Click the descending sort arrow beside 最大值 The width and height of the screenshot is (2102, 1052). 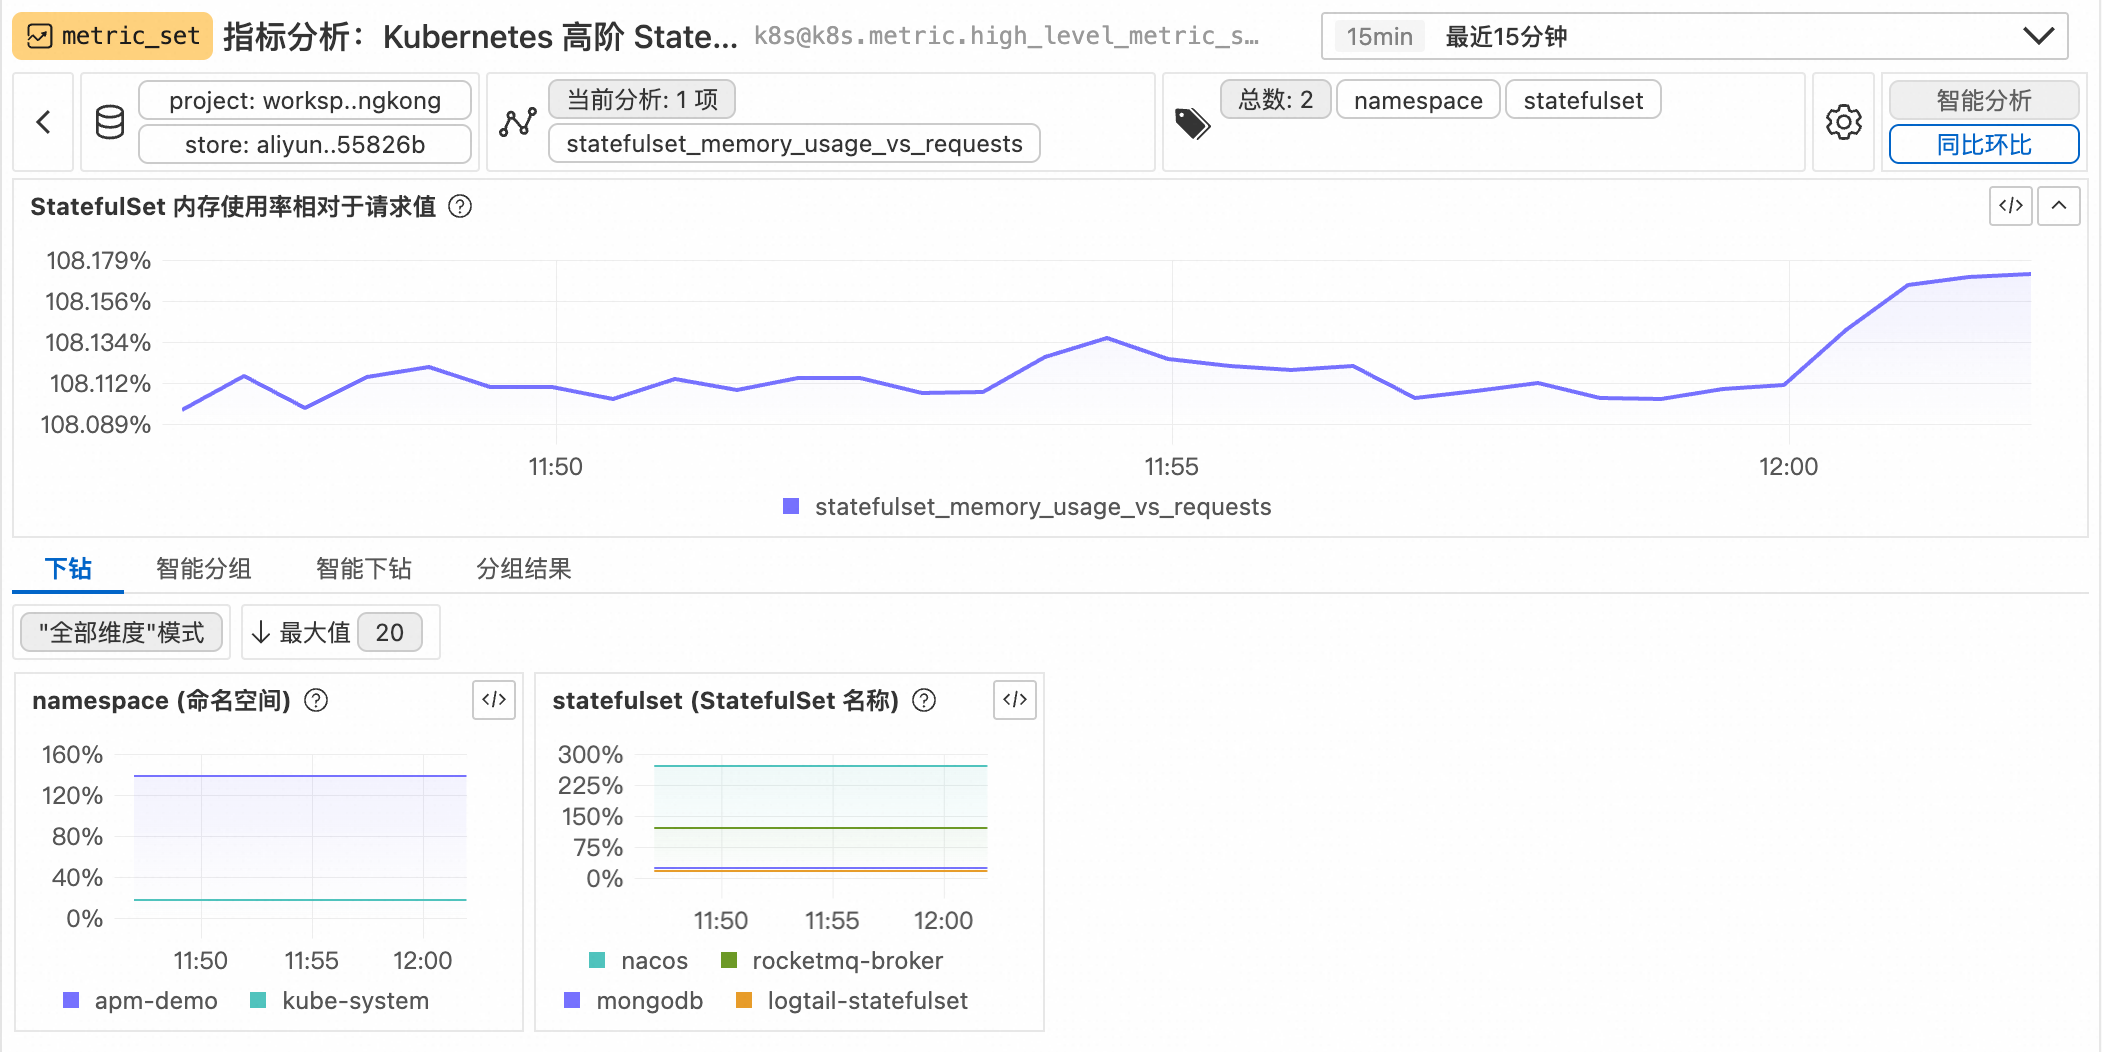261,632
